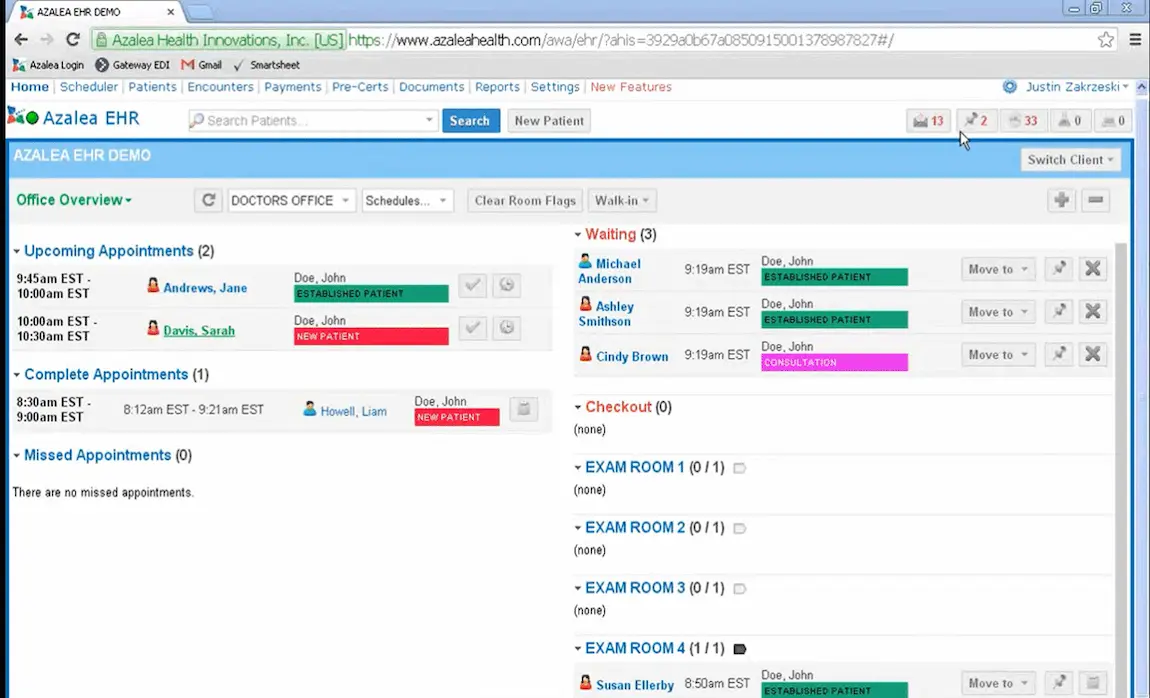Image resolution: width=1150 pixels, height=698 pixels.
Task: Open the Move to dropdown for Cindy Brown
Action: coord(996,354)
